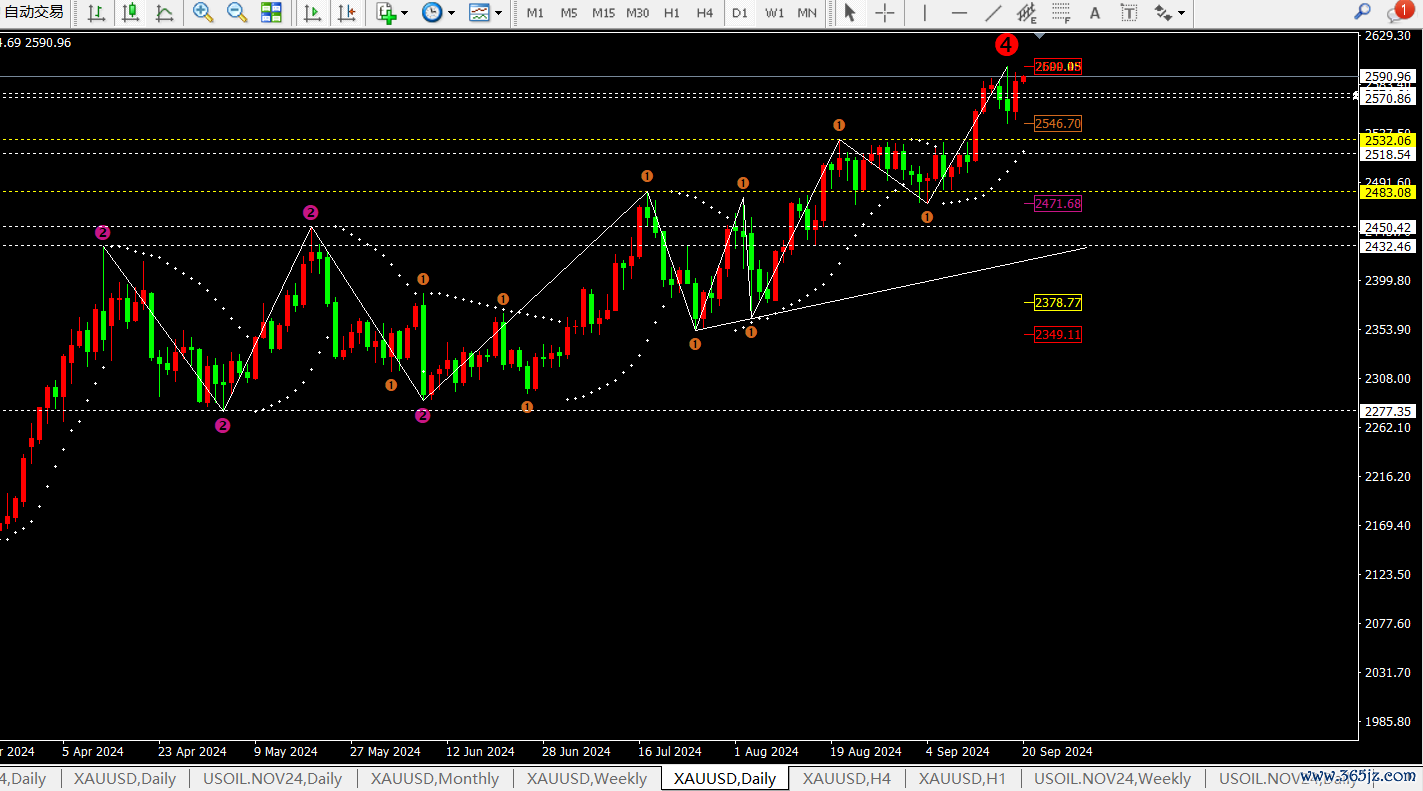Switch to the USOIL.NOV24,Weekly tab
Viewport: 1423px width, 791px height.
pos(1112,778)
